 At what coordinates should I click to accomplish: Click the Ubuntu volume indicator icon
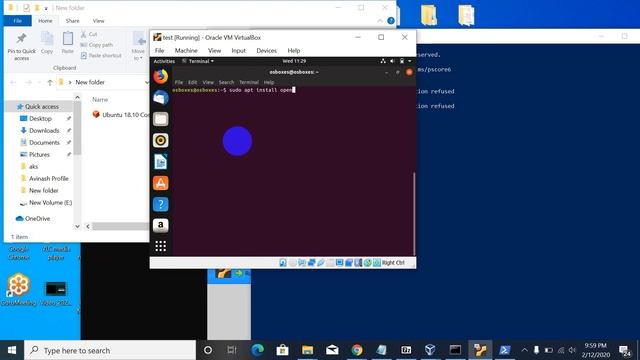click(x=392, y=61)
